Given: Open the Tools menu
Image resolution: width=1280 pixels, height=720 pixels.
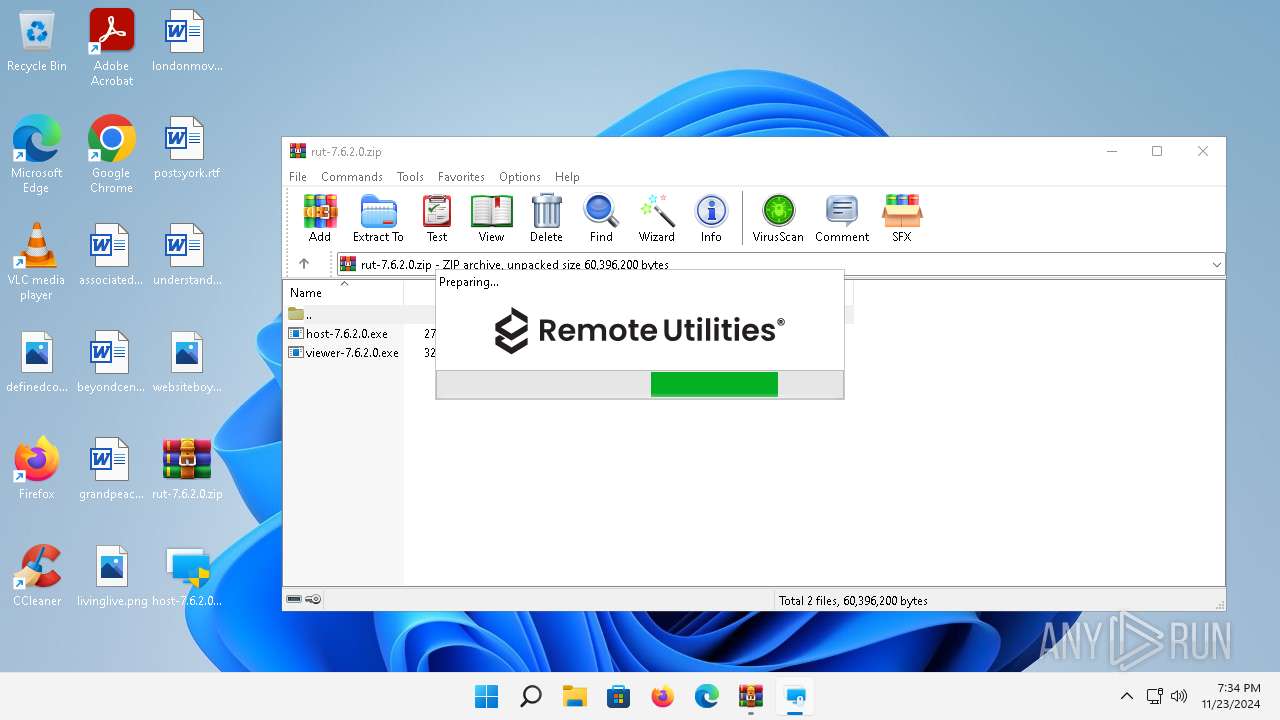Looking at the screenshot, I should [x=410, y=177].
